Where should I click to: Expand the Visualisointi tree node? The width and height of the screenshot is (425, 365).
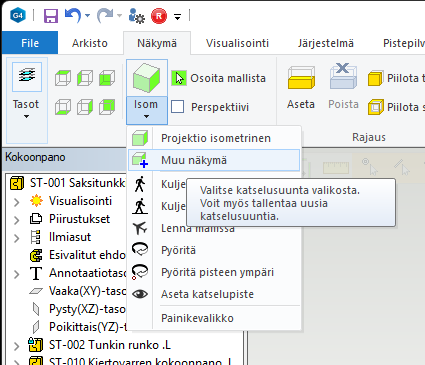(x=17, y=202)
